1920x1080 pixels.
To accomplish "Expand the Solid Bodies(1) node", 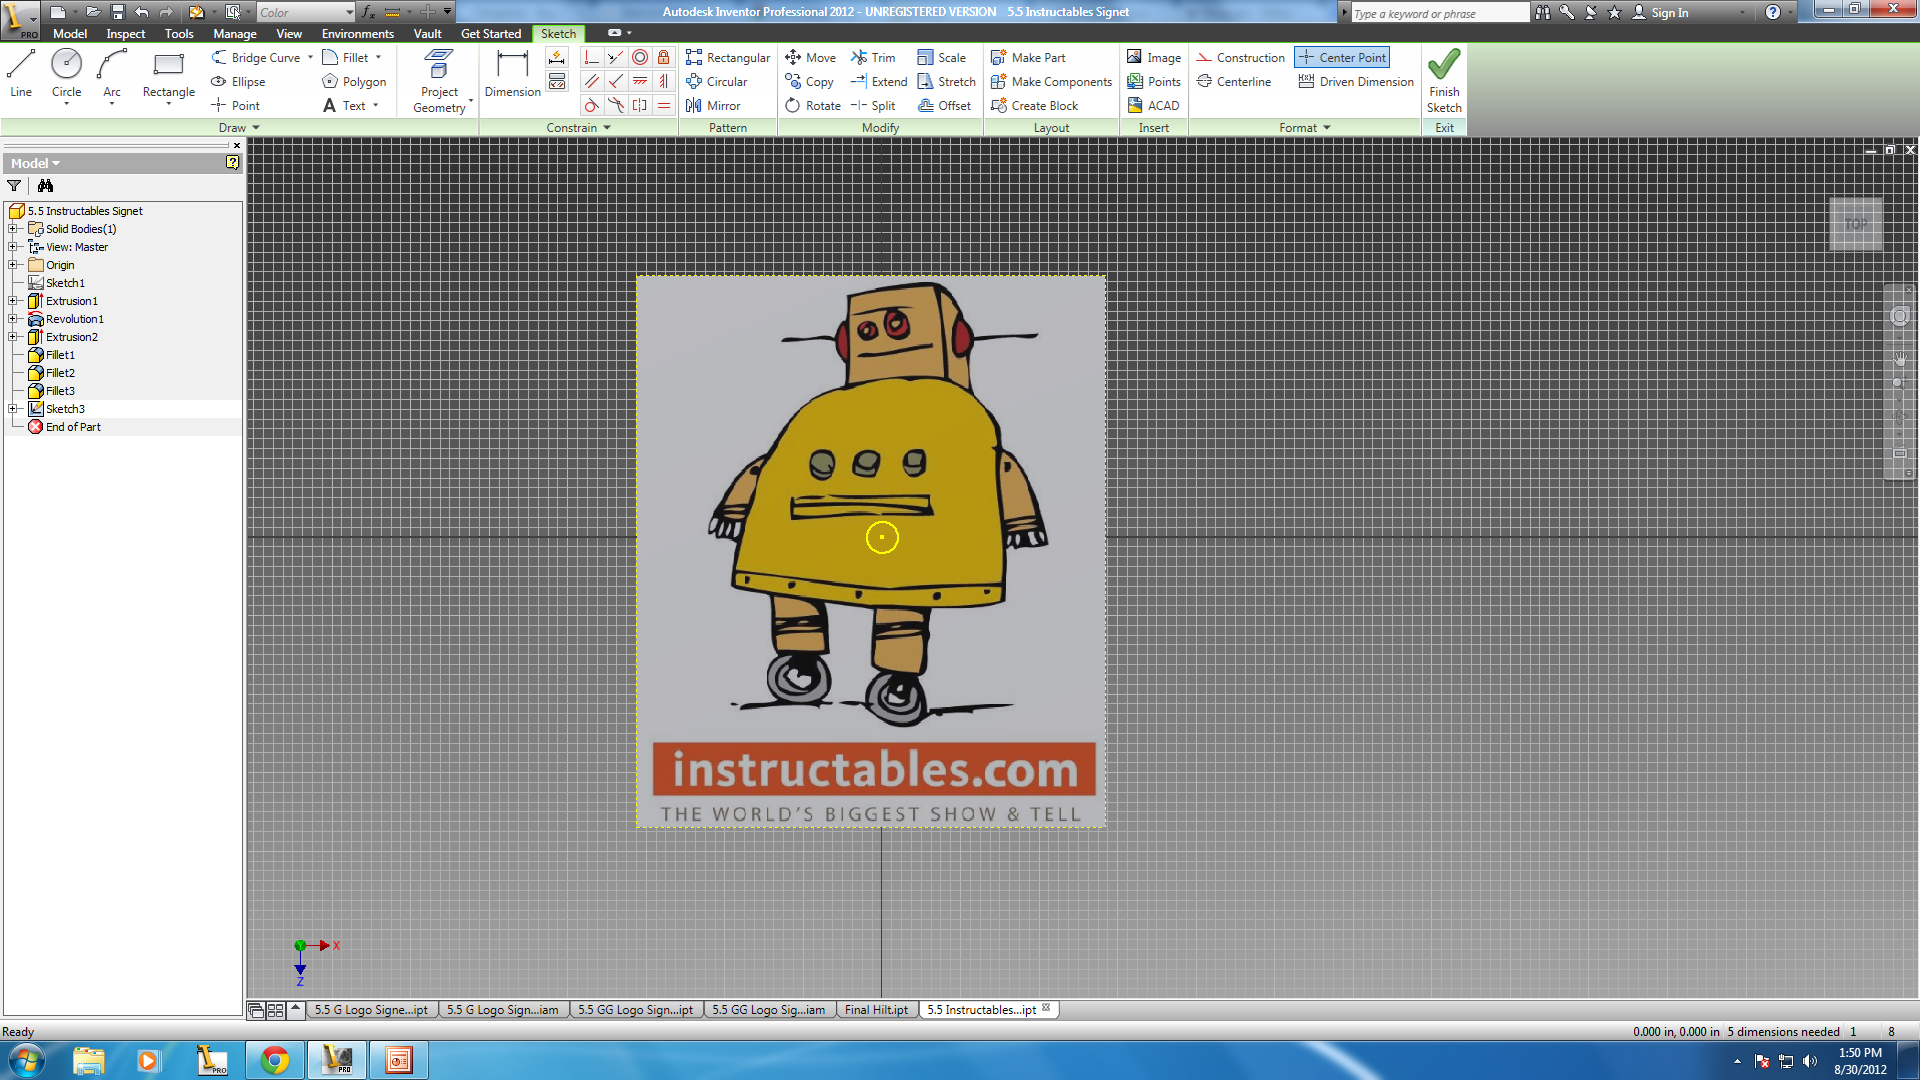I will pos(13,229).
